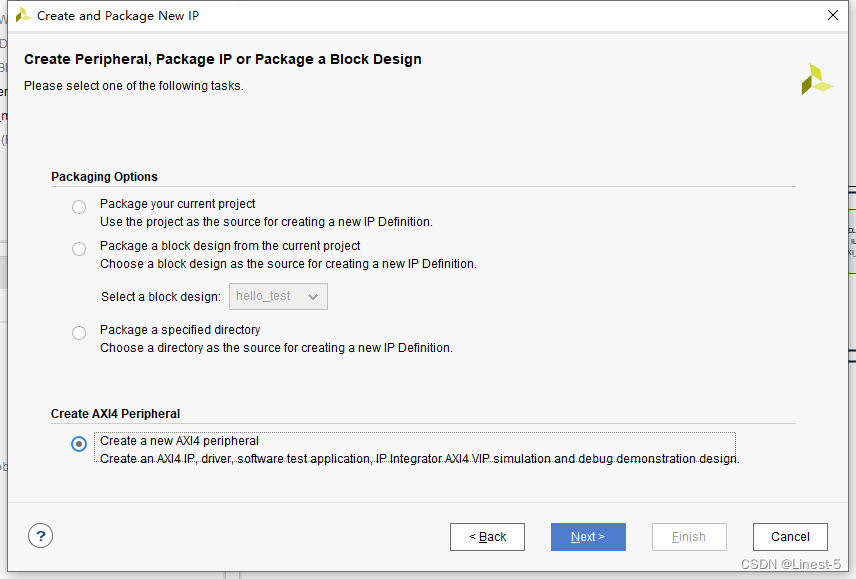Click the Package your current project label
Viewport: 856px width, 579px height.
(x=177, y=204)
